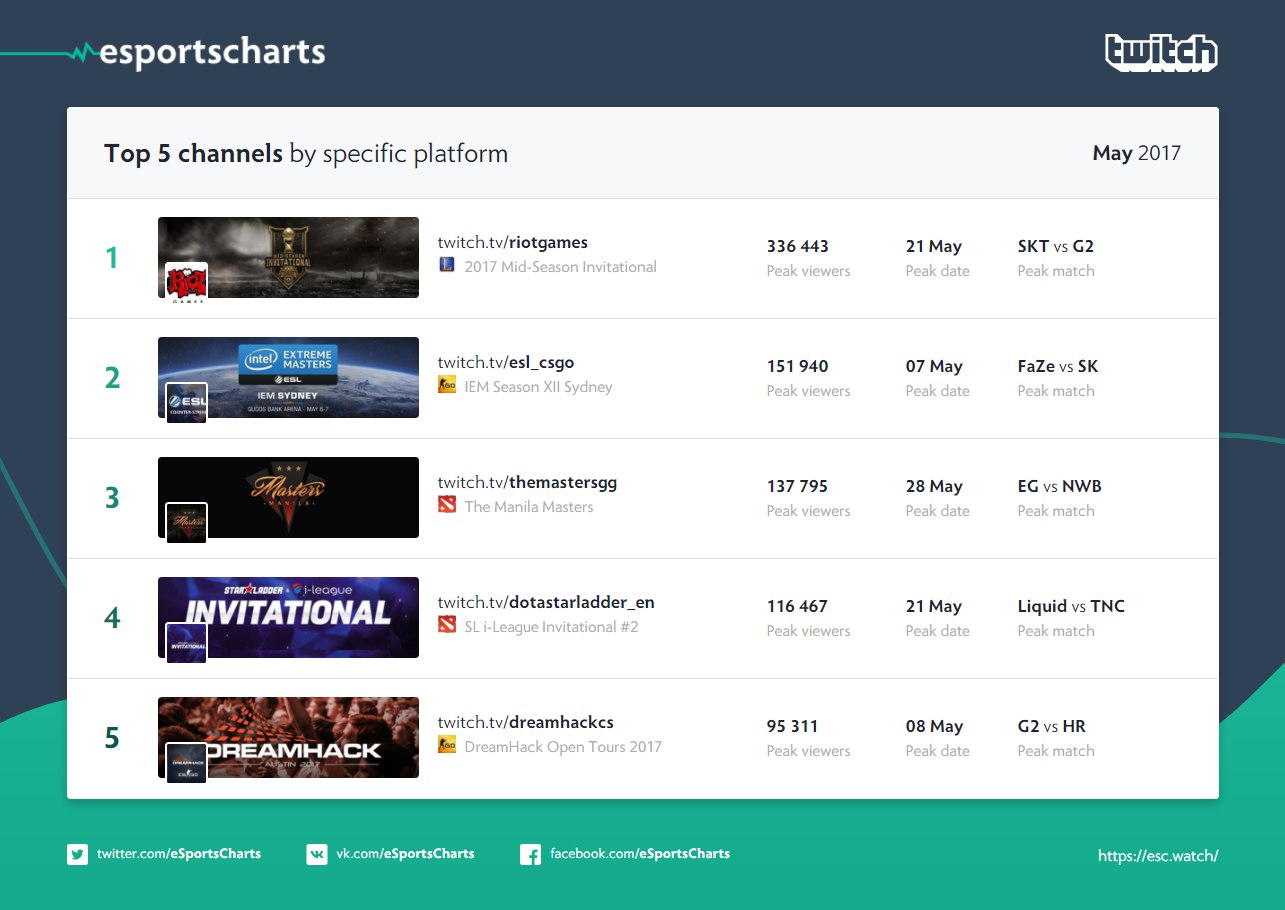1285x910 pixels.
Task: Visit the twitch.tv/themastersgg channel link
Action: pyautogui.click(x=527, y=482)
